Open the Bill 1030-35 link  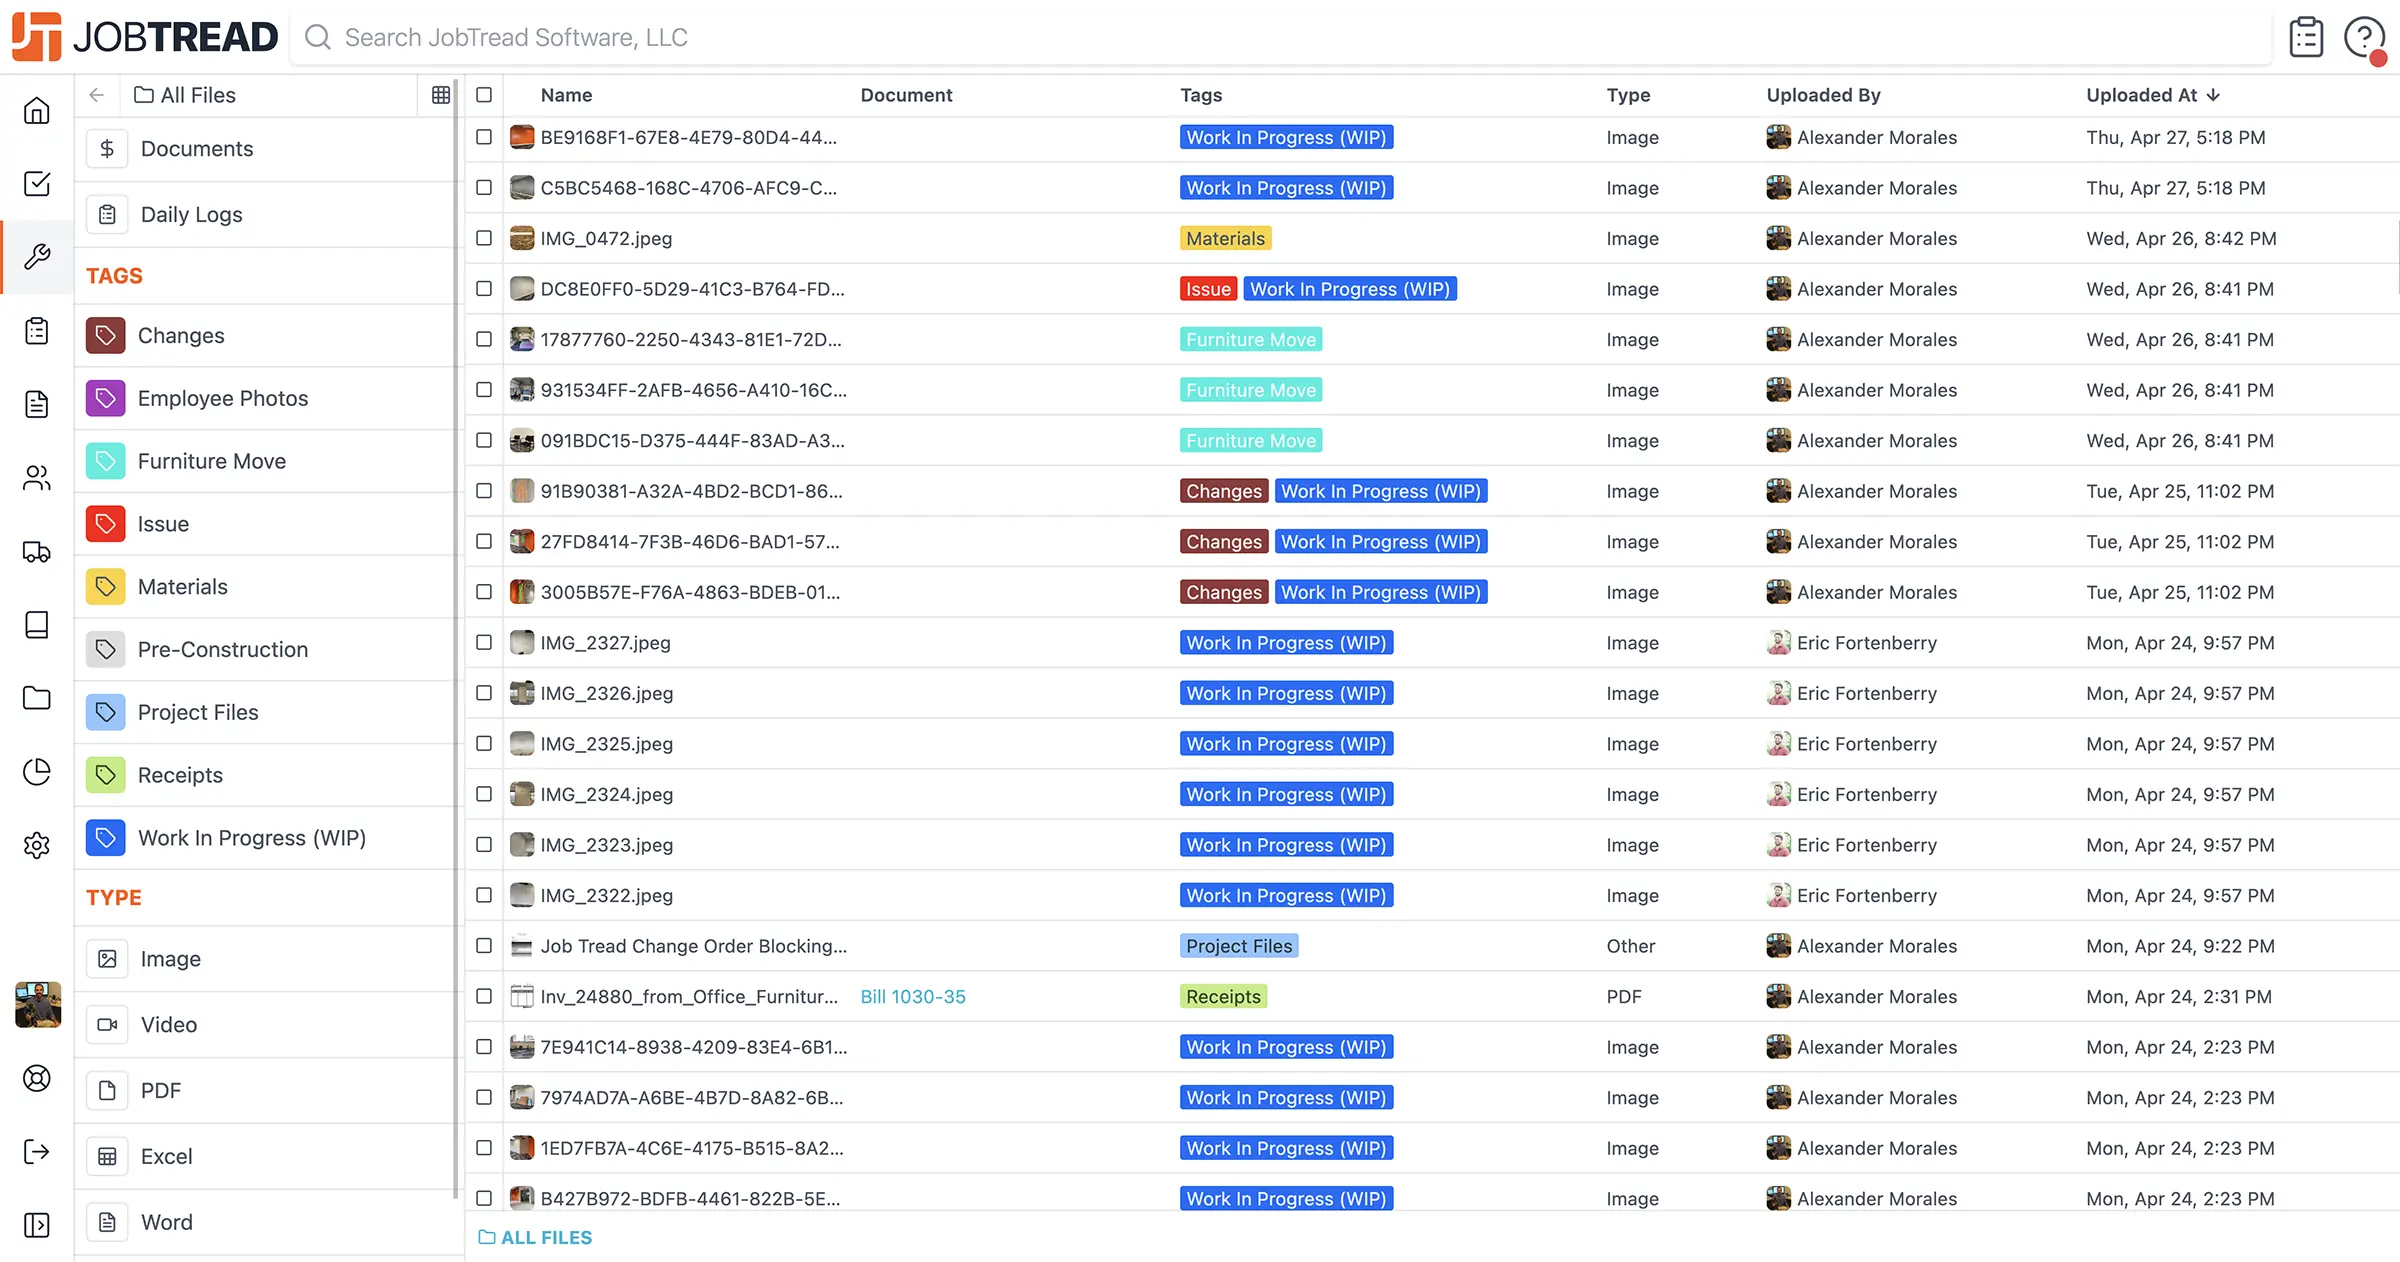[x=912, y=996]
